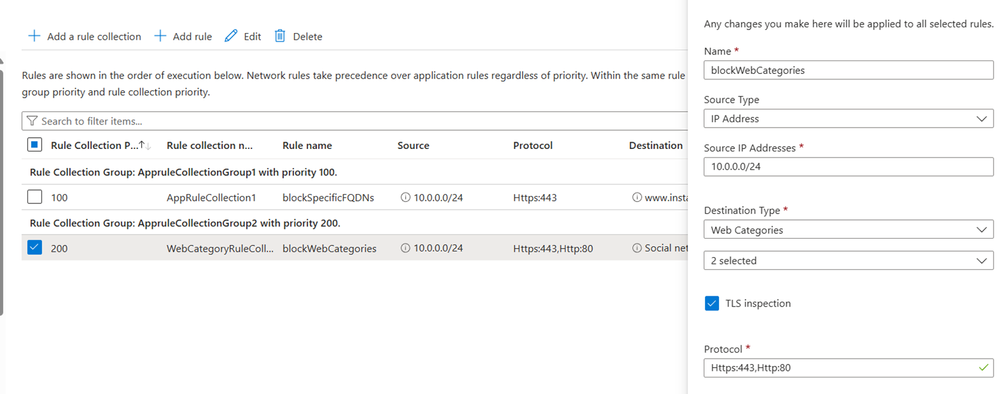Viewport: 999px width, 394px height.
Task: Click the info icon beside blockSpecificFQDNs source
Action: tap(405, 198)
